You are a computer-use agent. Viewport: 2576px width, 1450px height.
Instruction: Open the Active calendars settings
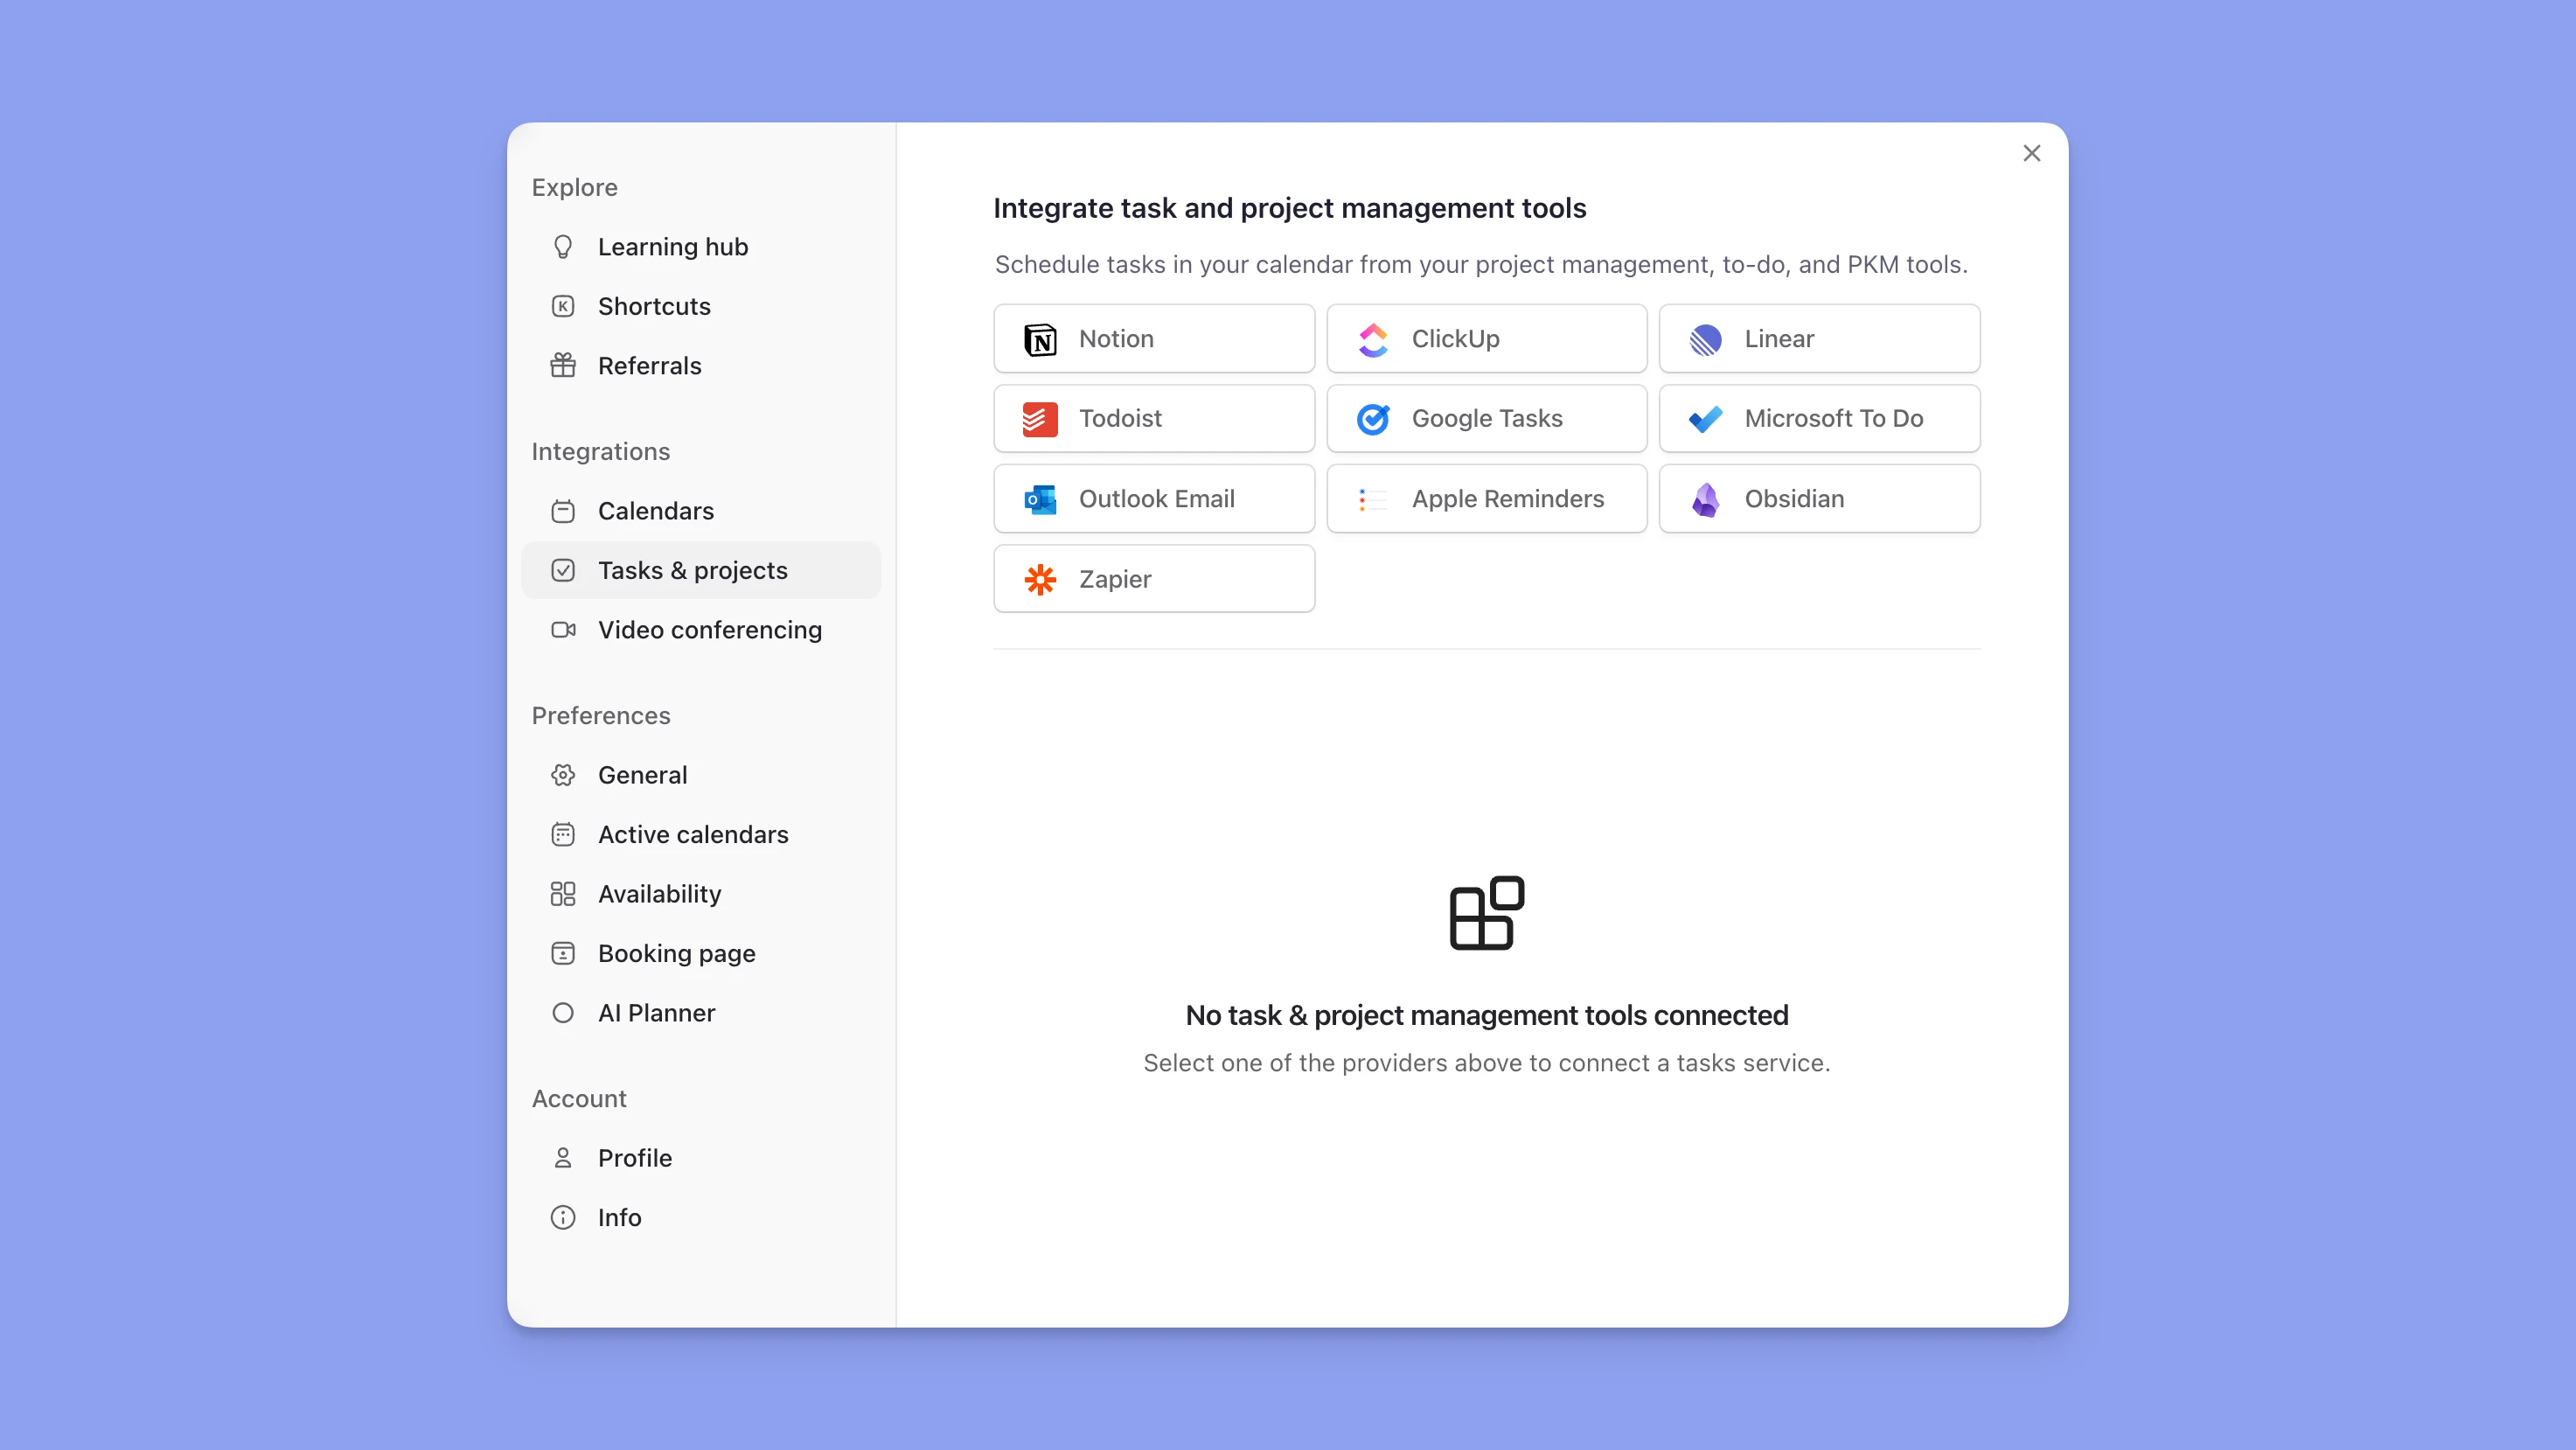(x=693, y=833)
